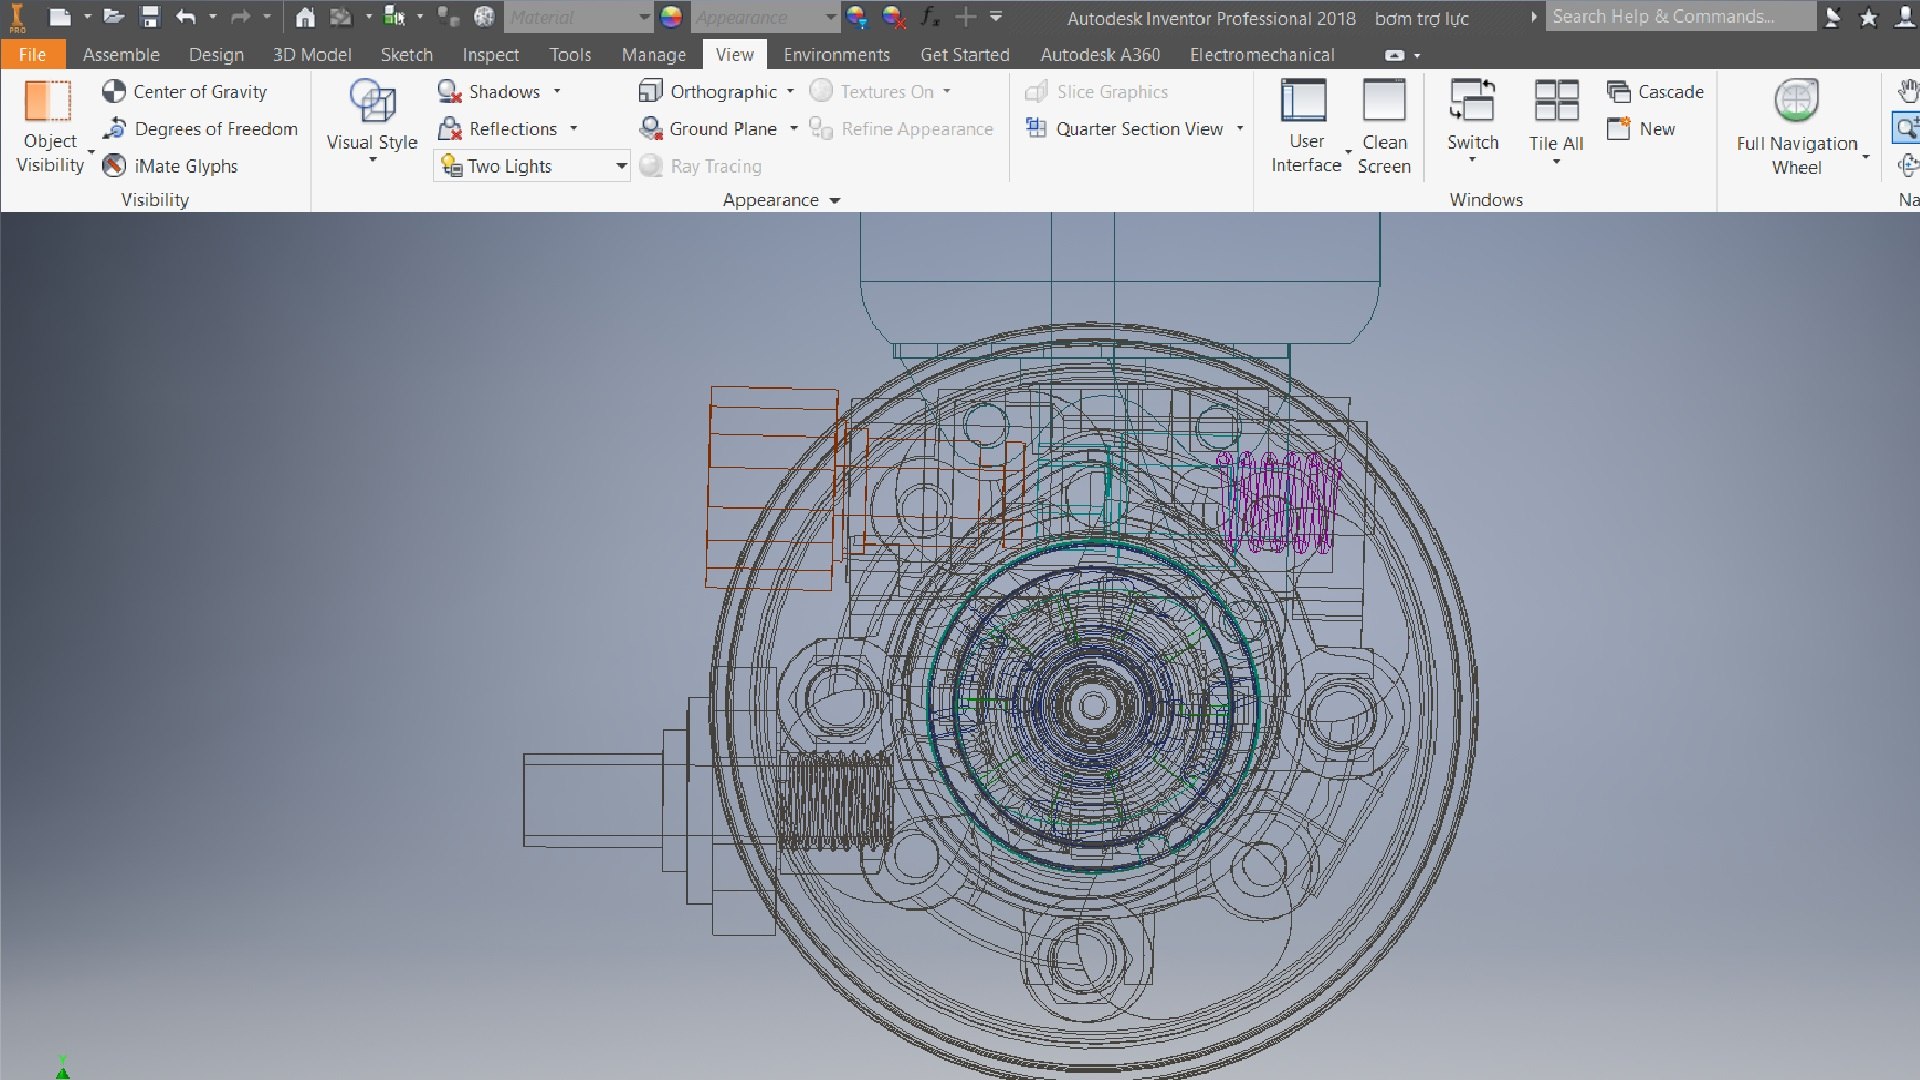Select the Orthographic projection icon
This screenshot has width=1920, height=1080.
(651, 91)
